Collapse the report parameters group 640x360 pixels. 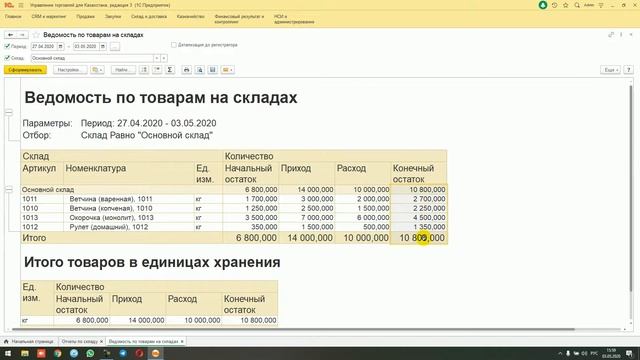(x=9, y=113)
